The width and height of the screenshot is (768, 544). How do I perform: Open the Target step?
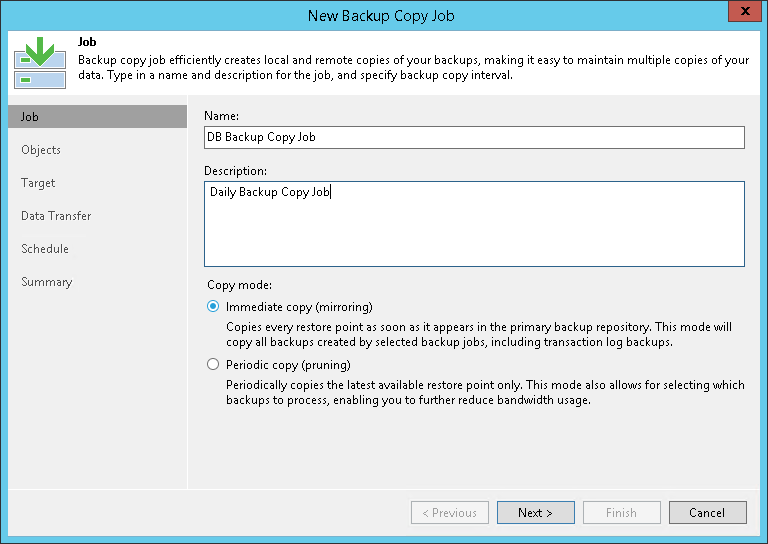(x=38, y=183)
